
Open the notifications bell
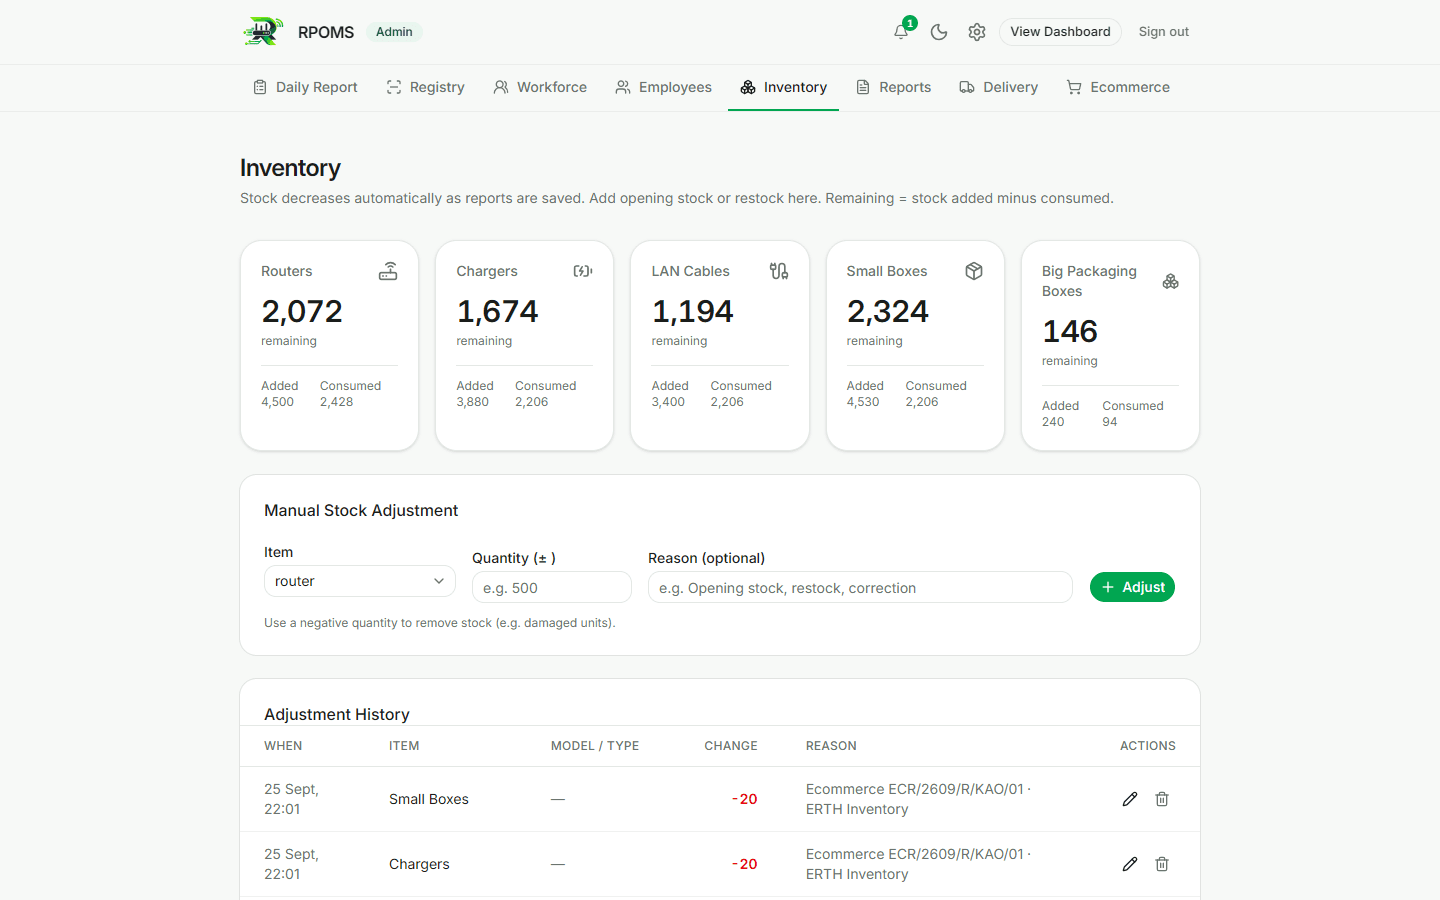(901, 32)
